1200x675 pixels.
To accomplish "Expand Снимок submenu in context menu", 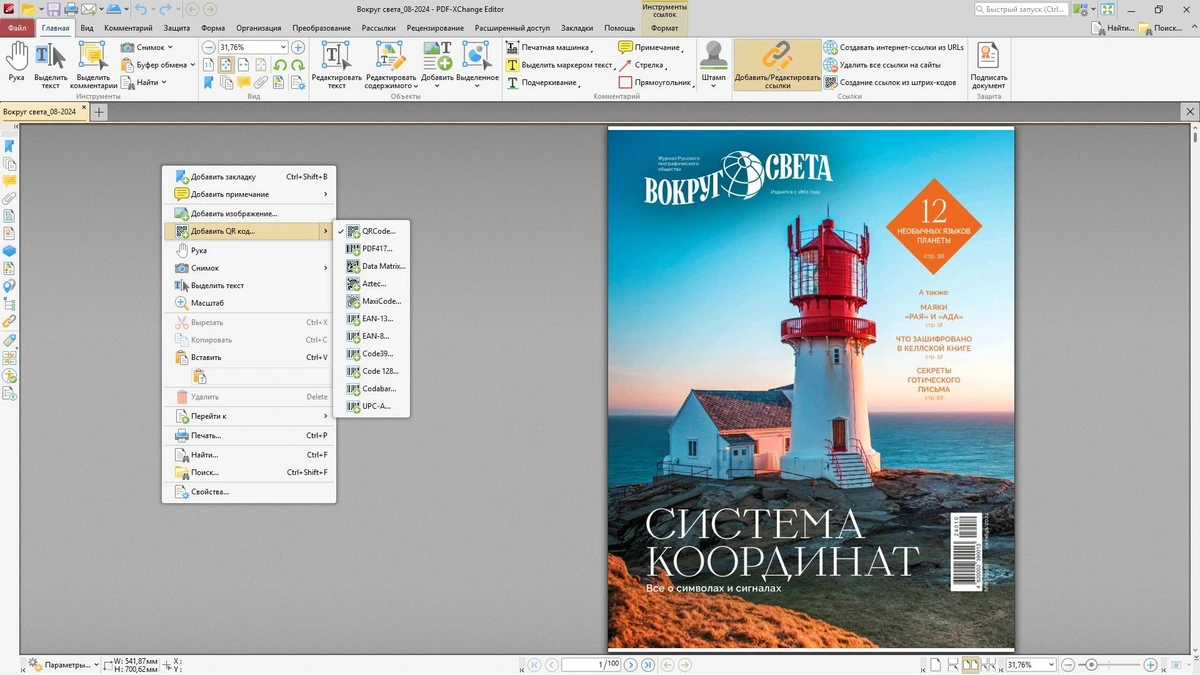I will 249,268.
